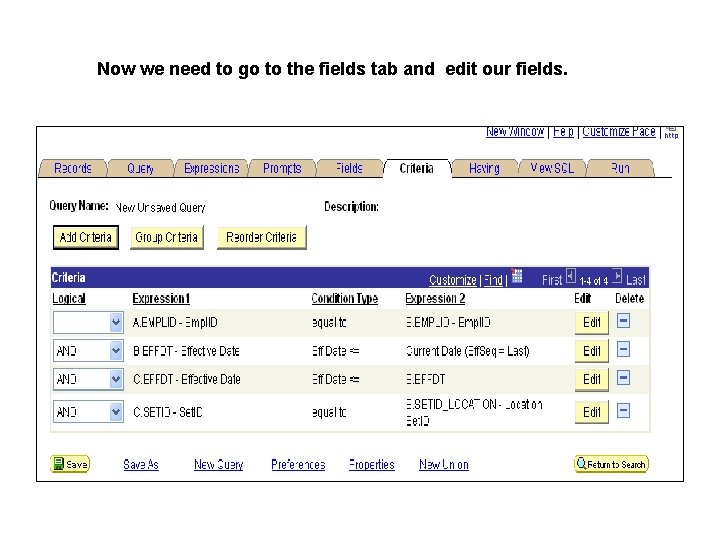Viewport: 720px width, 540px height.
Task: Sort by Condition Type column header
Action: tap(344, 298)
